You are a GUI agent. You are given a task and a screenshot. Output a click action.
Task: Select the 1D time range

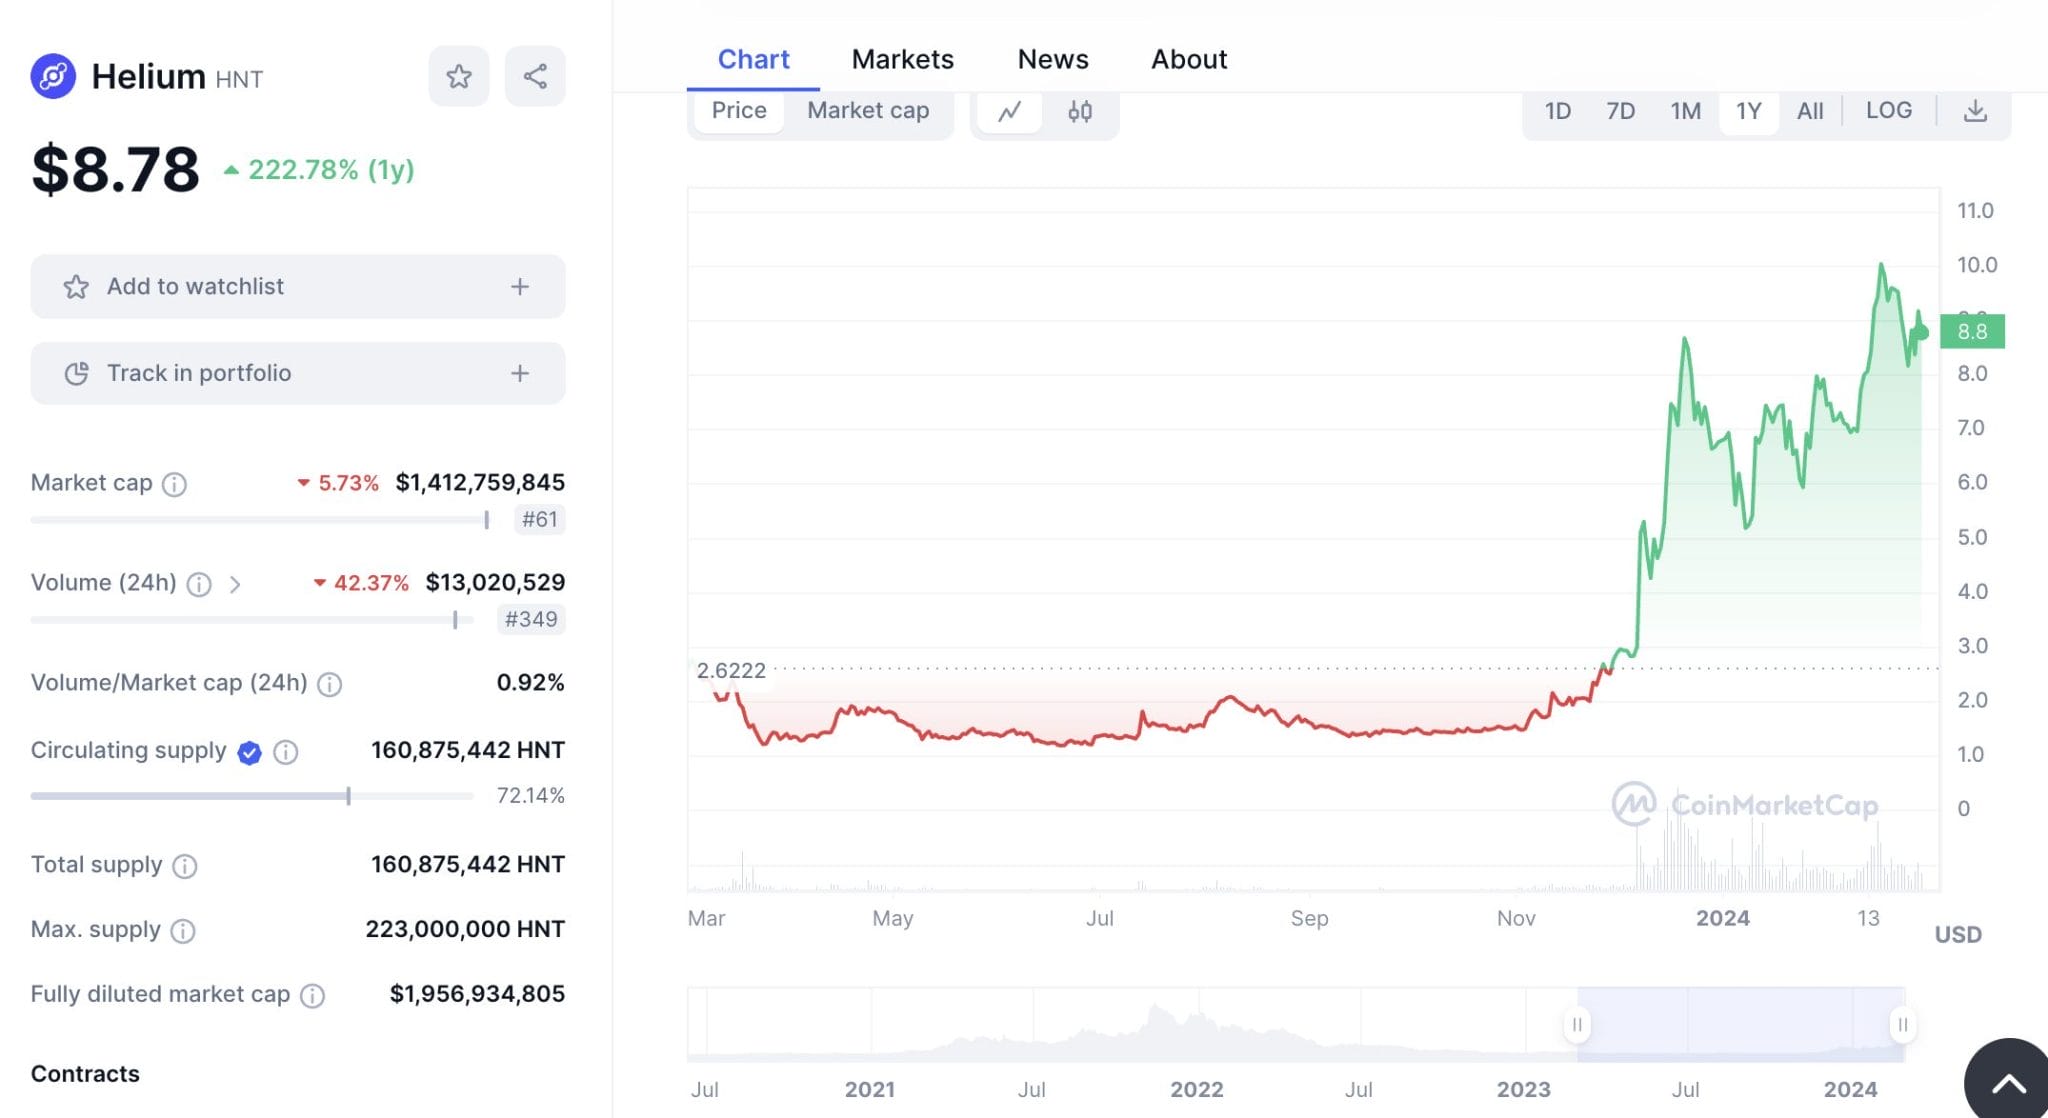point(1557,111)
